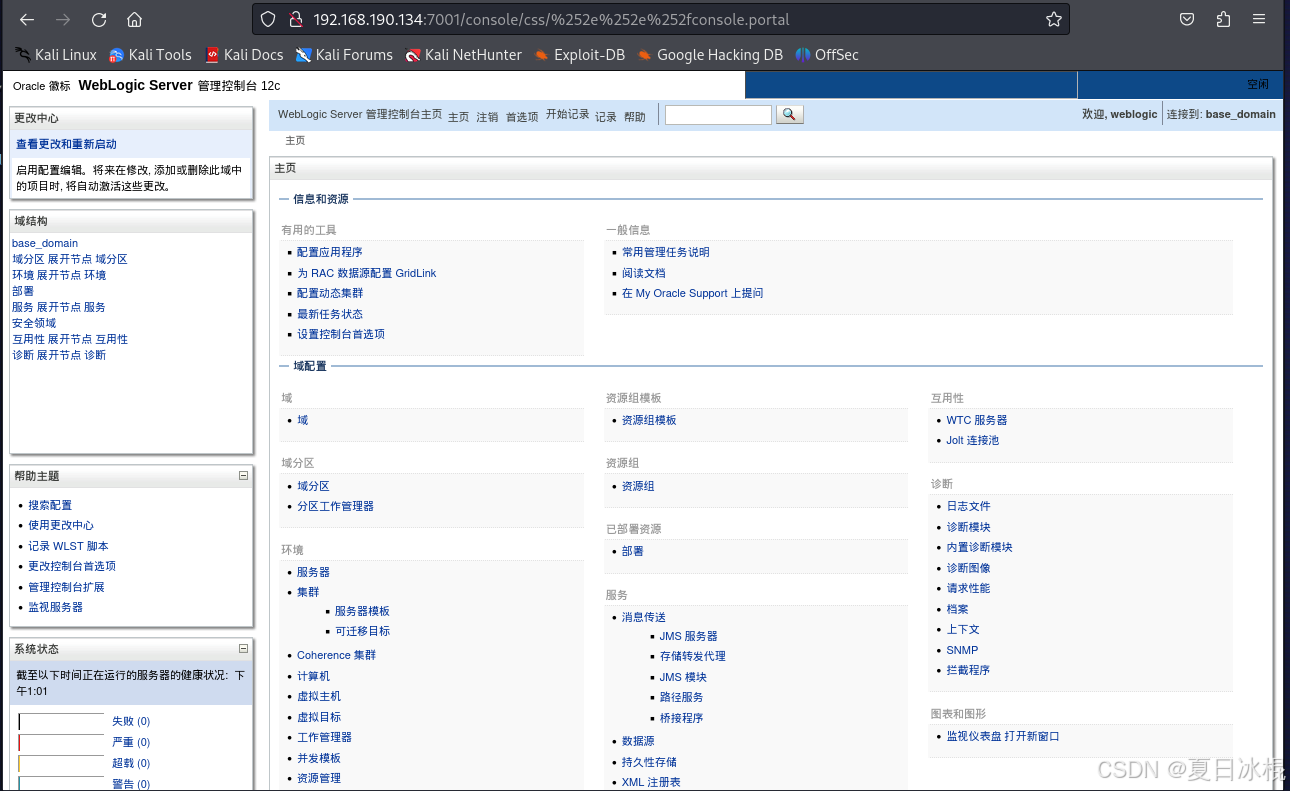1290x791 pixels.
Task: Open the Kali Tools bookmark
Action: [x=150, y=55]
